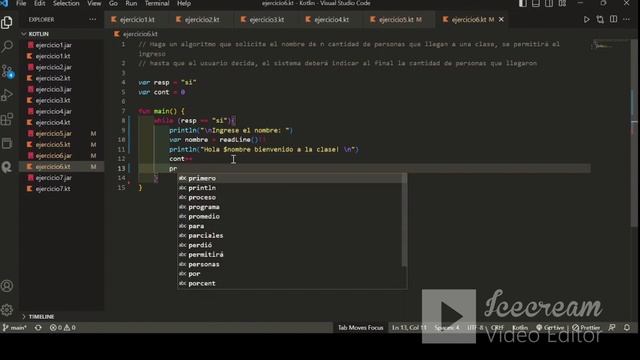Click the autocomplete list scrollbar
Viewport: 640px width, 360px height.
[404, 220]
